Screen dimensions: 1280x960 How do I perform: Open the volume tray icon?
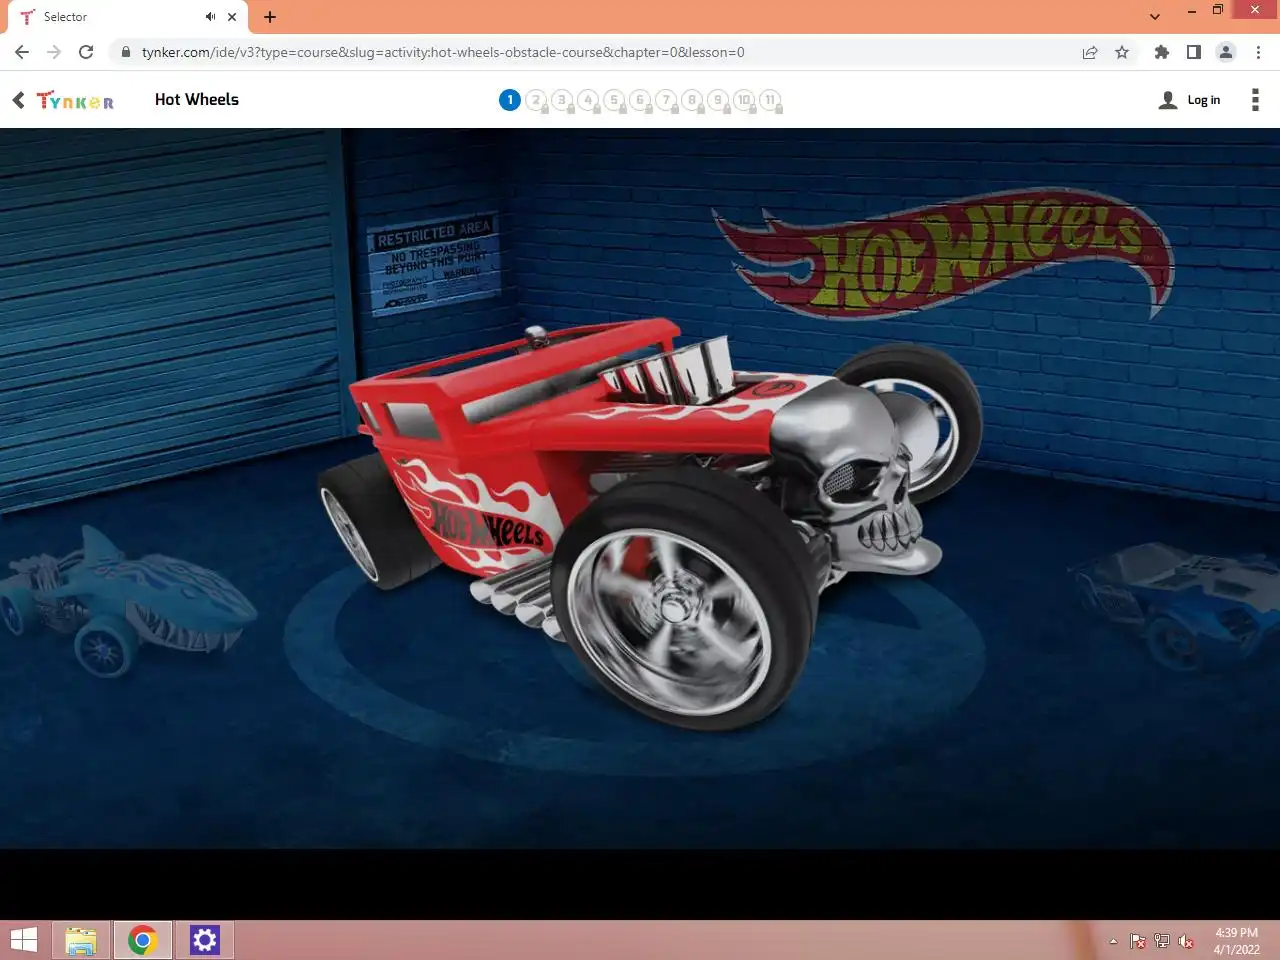(x=1186, y=941)
